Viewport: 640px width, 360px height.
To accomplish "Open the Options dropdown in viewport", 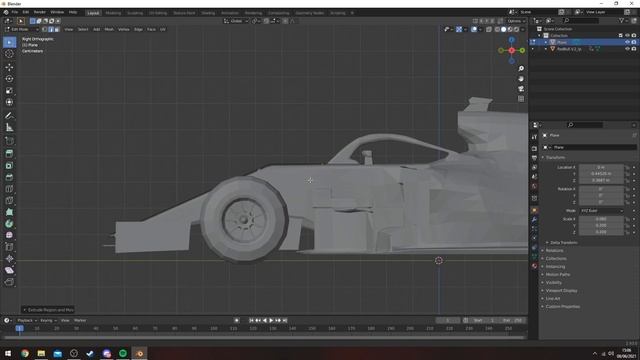I will pyautogui.click(x=516, y=21).
